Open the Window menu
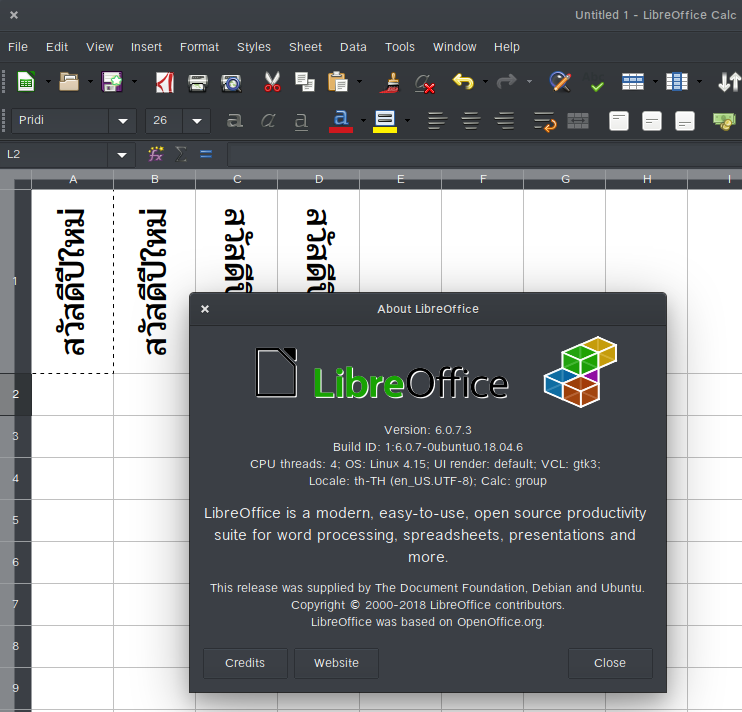 point(454,47)
